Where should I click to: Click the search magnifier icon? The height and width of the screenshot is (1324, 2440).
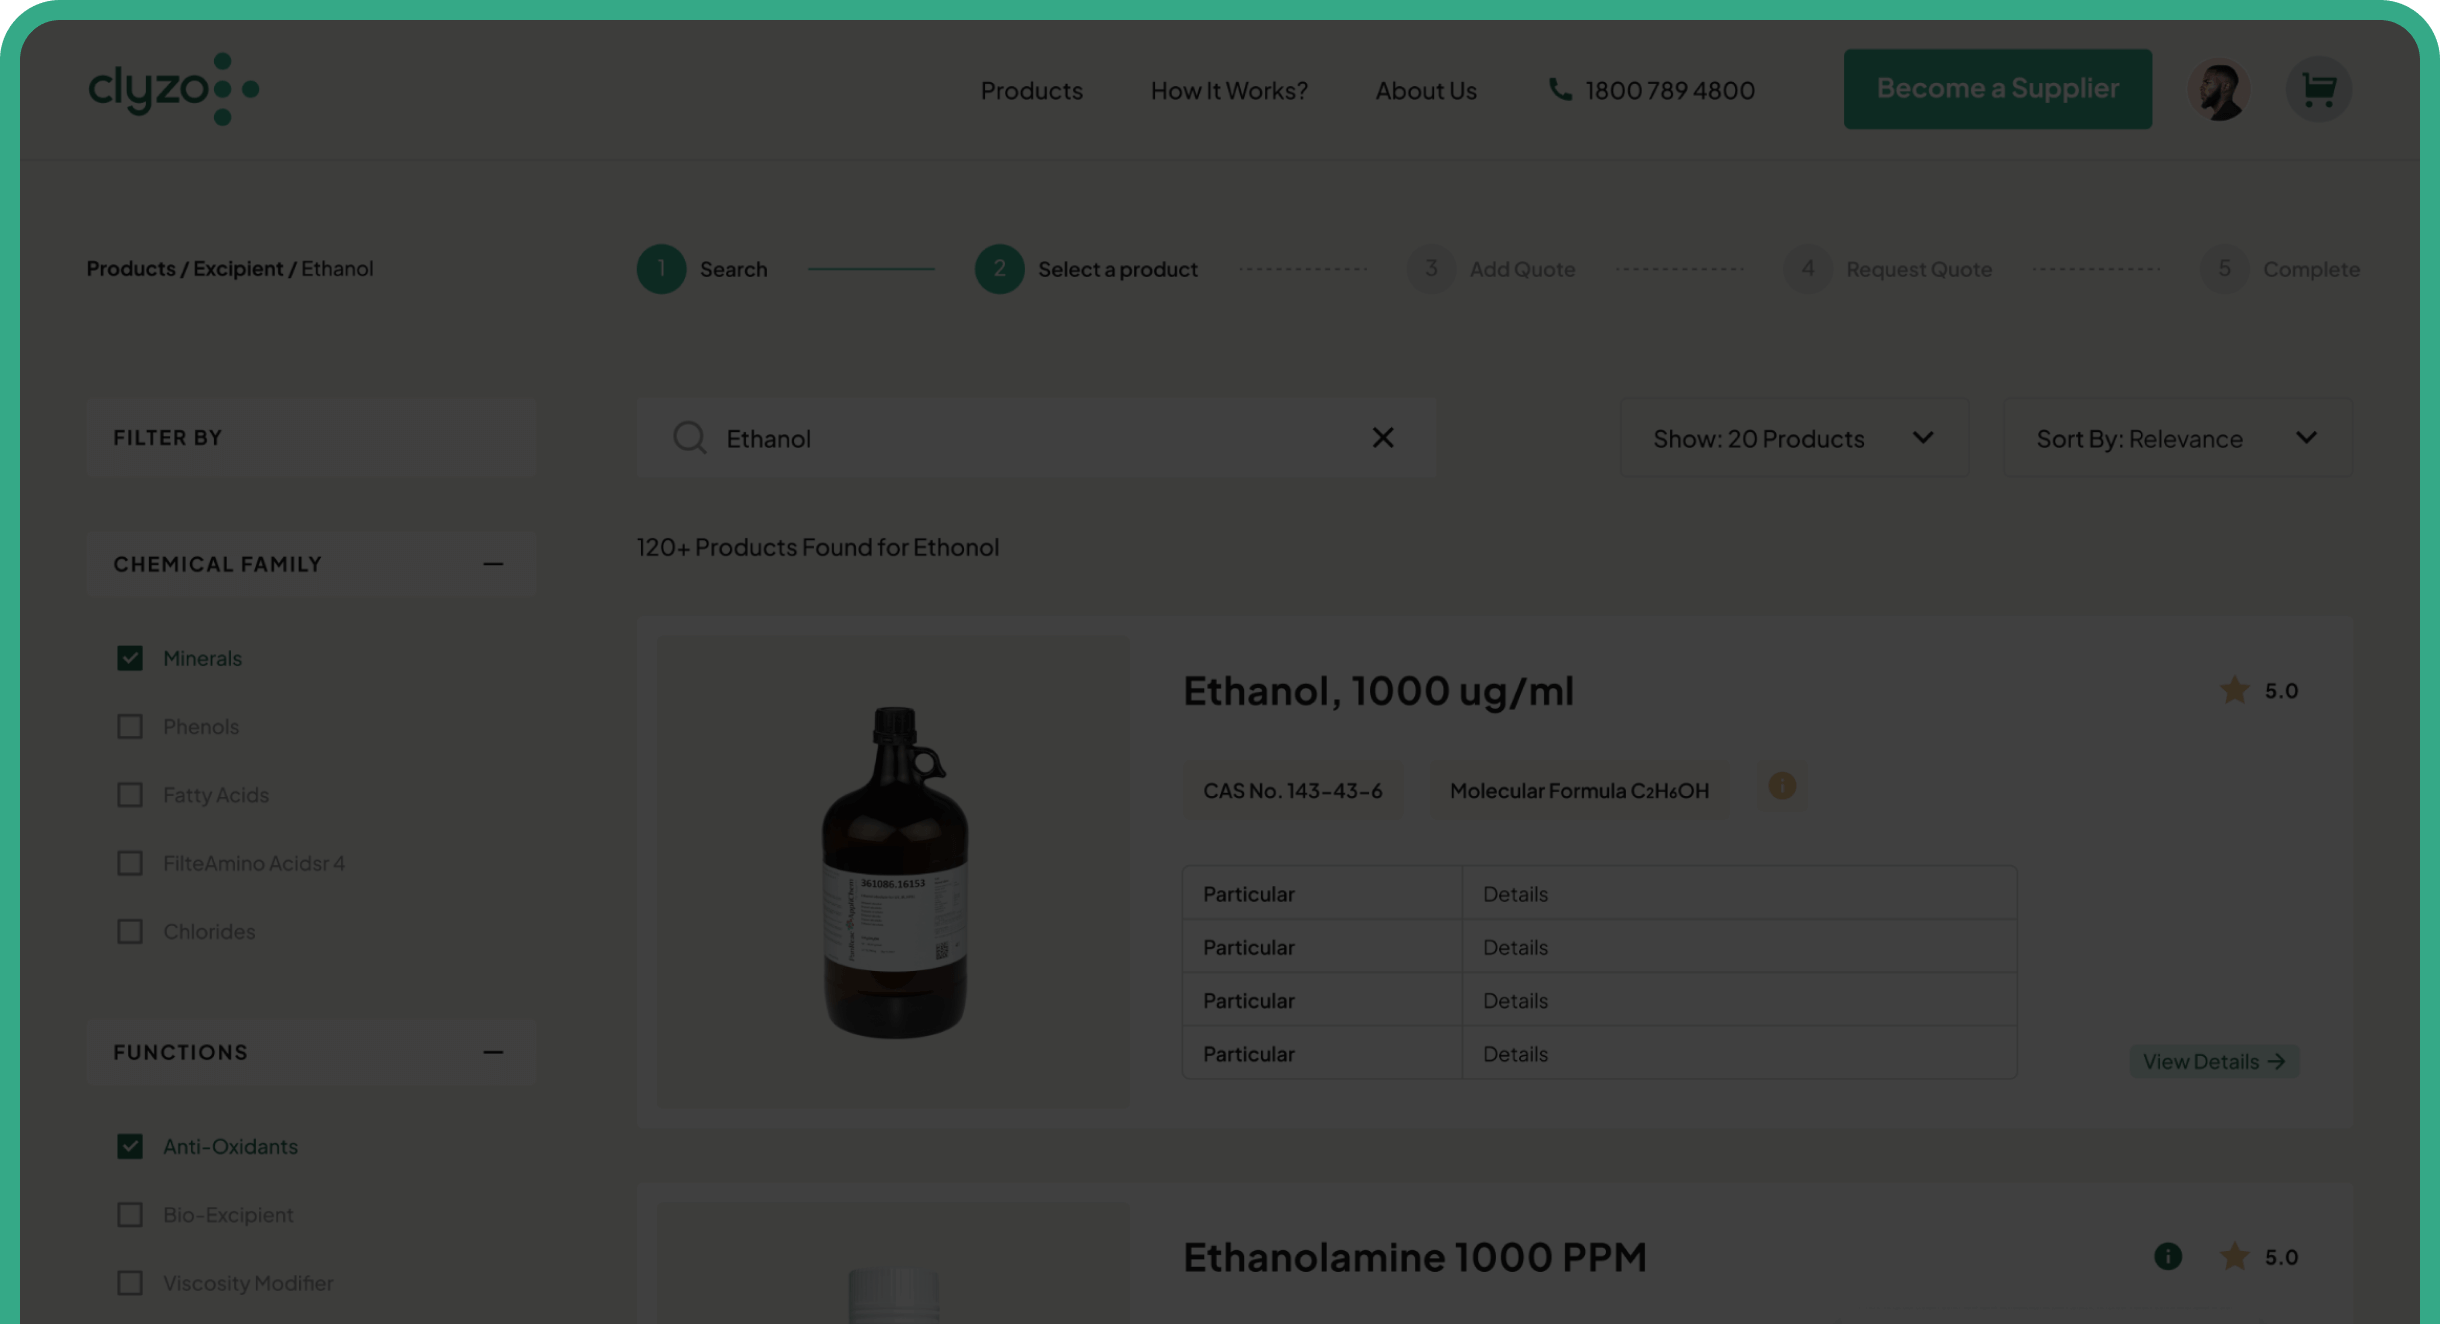pos(689,438)
